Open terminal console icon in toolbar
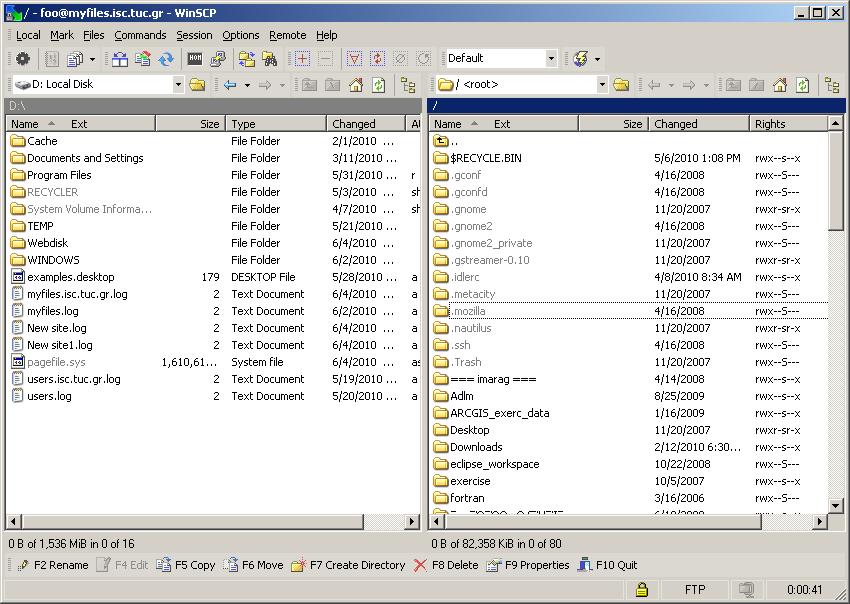 (195, 59)
